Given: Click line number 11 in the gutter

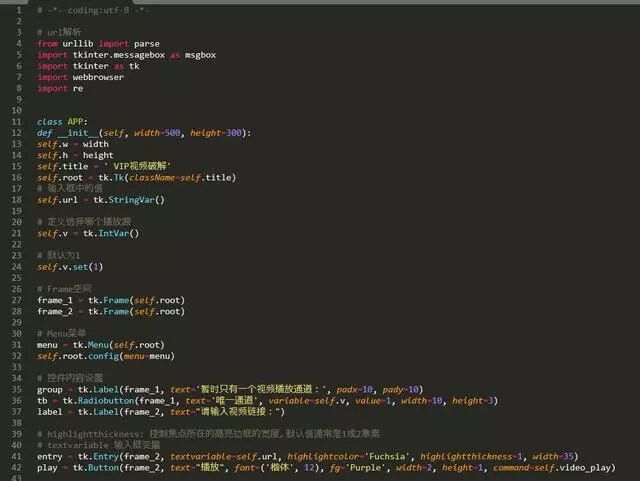Looking at the screenshot, I should point(16,121).
